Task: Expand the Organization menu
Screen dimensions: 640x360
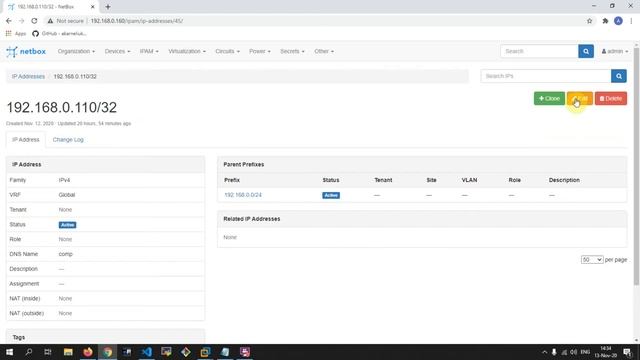Action: [76, 51]
